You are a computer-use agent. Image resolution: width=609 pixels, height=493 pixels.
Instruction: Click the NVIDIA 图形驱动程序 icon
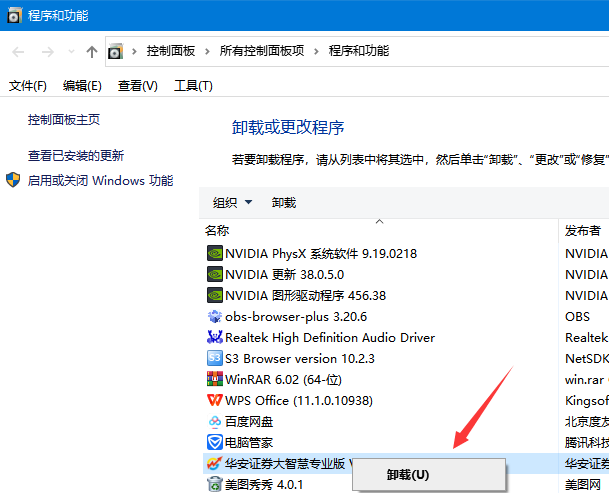[214, 295]
